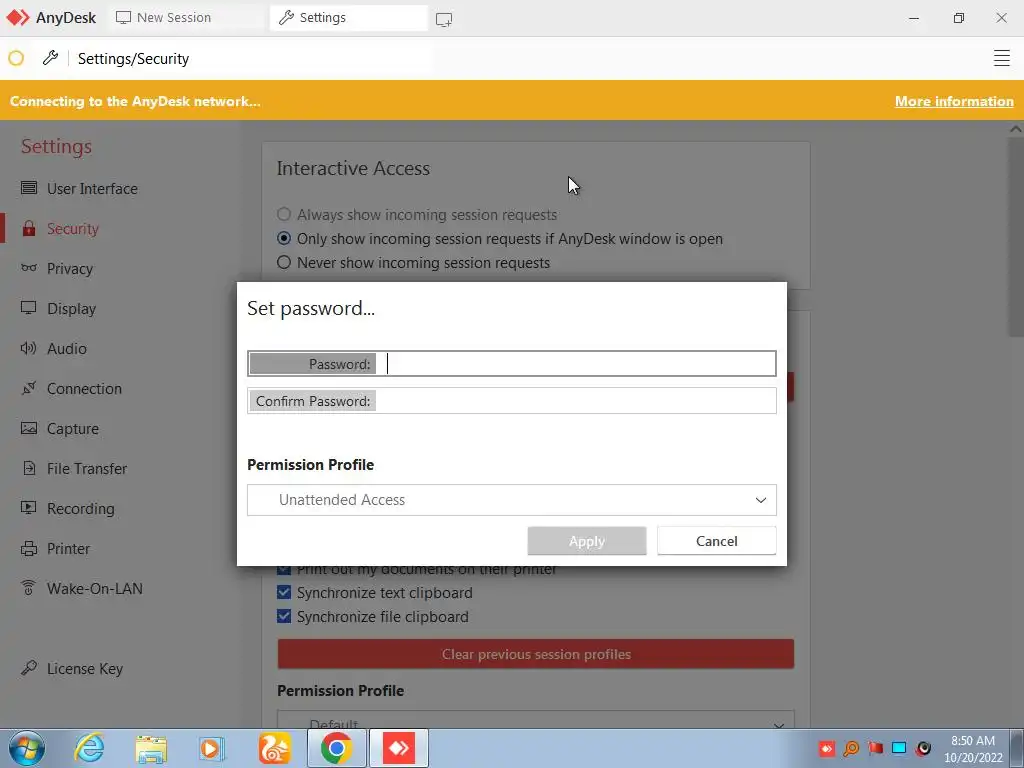Open new tab with plus-monitor icon

[443, 20]
